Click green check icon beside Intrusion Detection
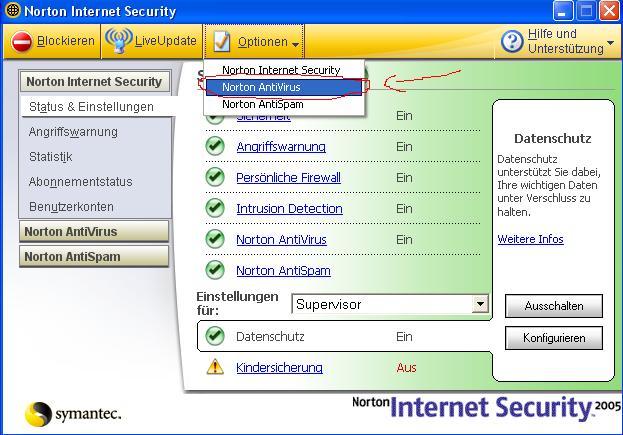The height and width of the screenshot is (435, 623). pos(215,209)
